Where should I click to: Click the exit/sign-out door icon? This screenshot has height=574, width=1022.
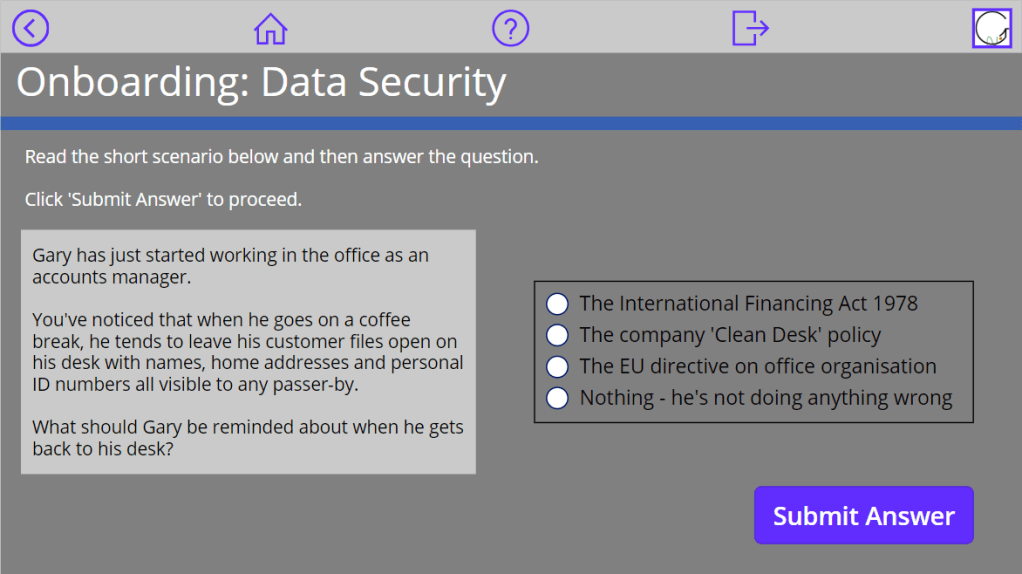(x=750, y=28)
